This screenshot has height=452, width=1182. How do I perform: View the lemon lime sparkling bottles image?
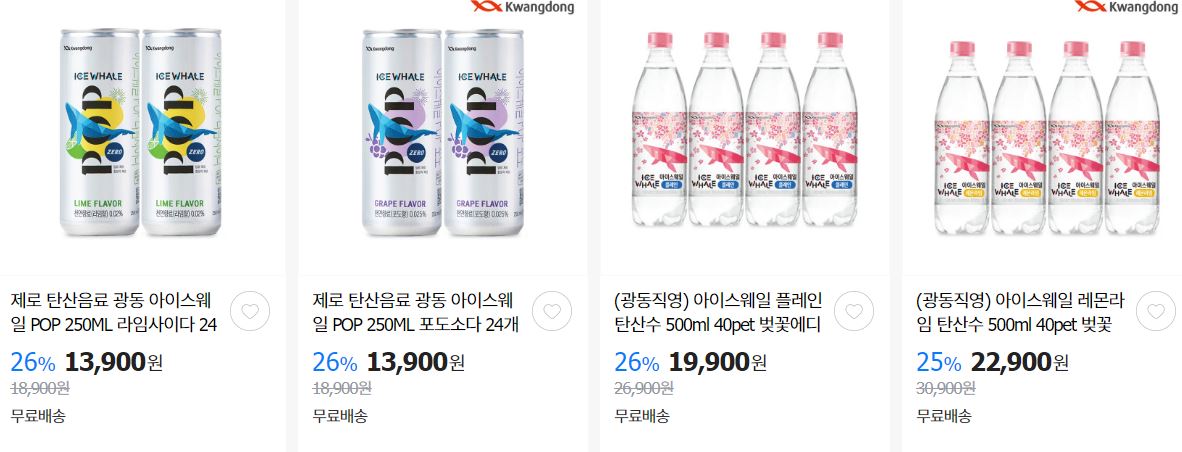pyautogui.click(x=1047, y=136)
